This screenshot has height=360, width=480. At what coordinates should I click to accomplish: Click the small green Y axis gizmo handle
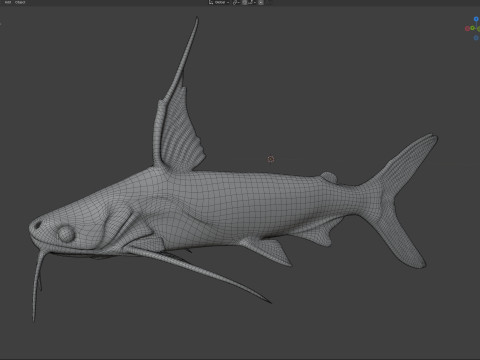click(x=473, y=28)
